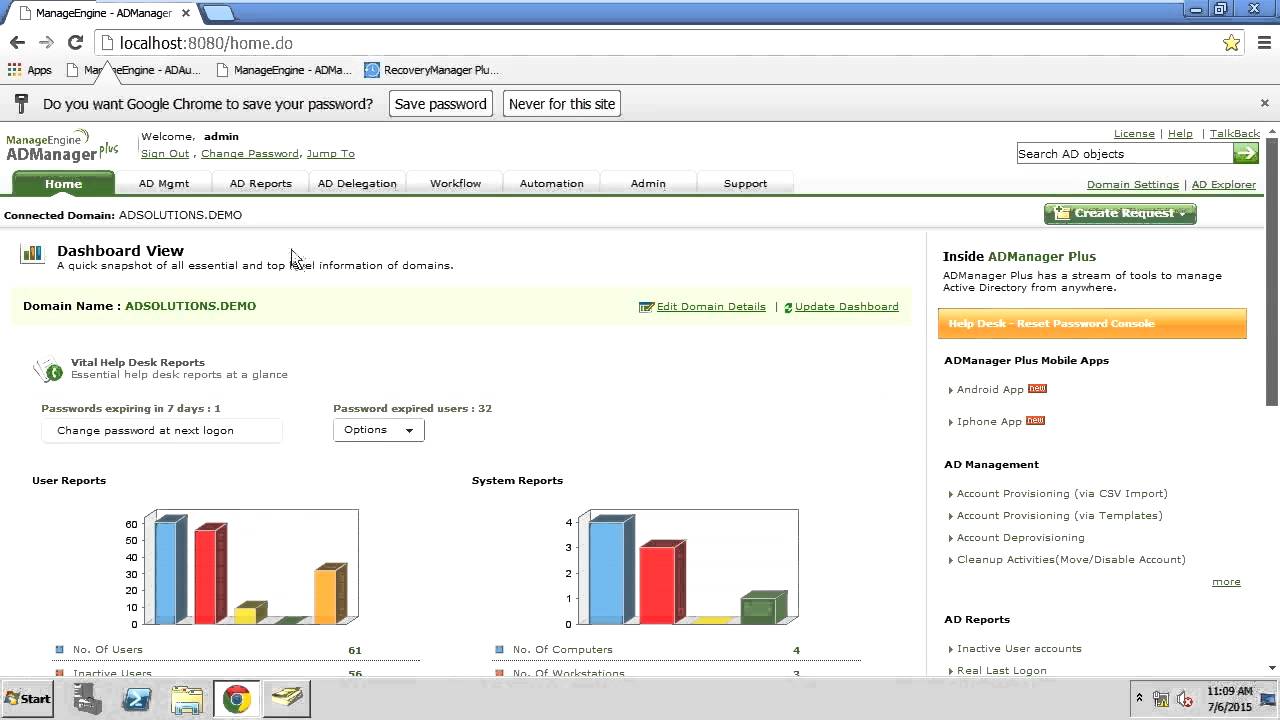Viewport: 1280px width, 720px height.
Task: Open the AD Explorer link
Action: click(1224, 185)
